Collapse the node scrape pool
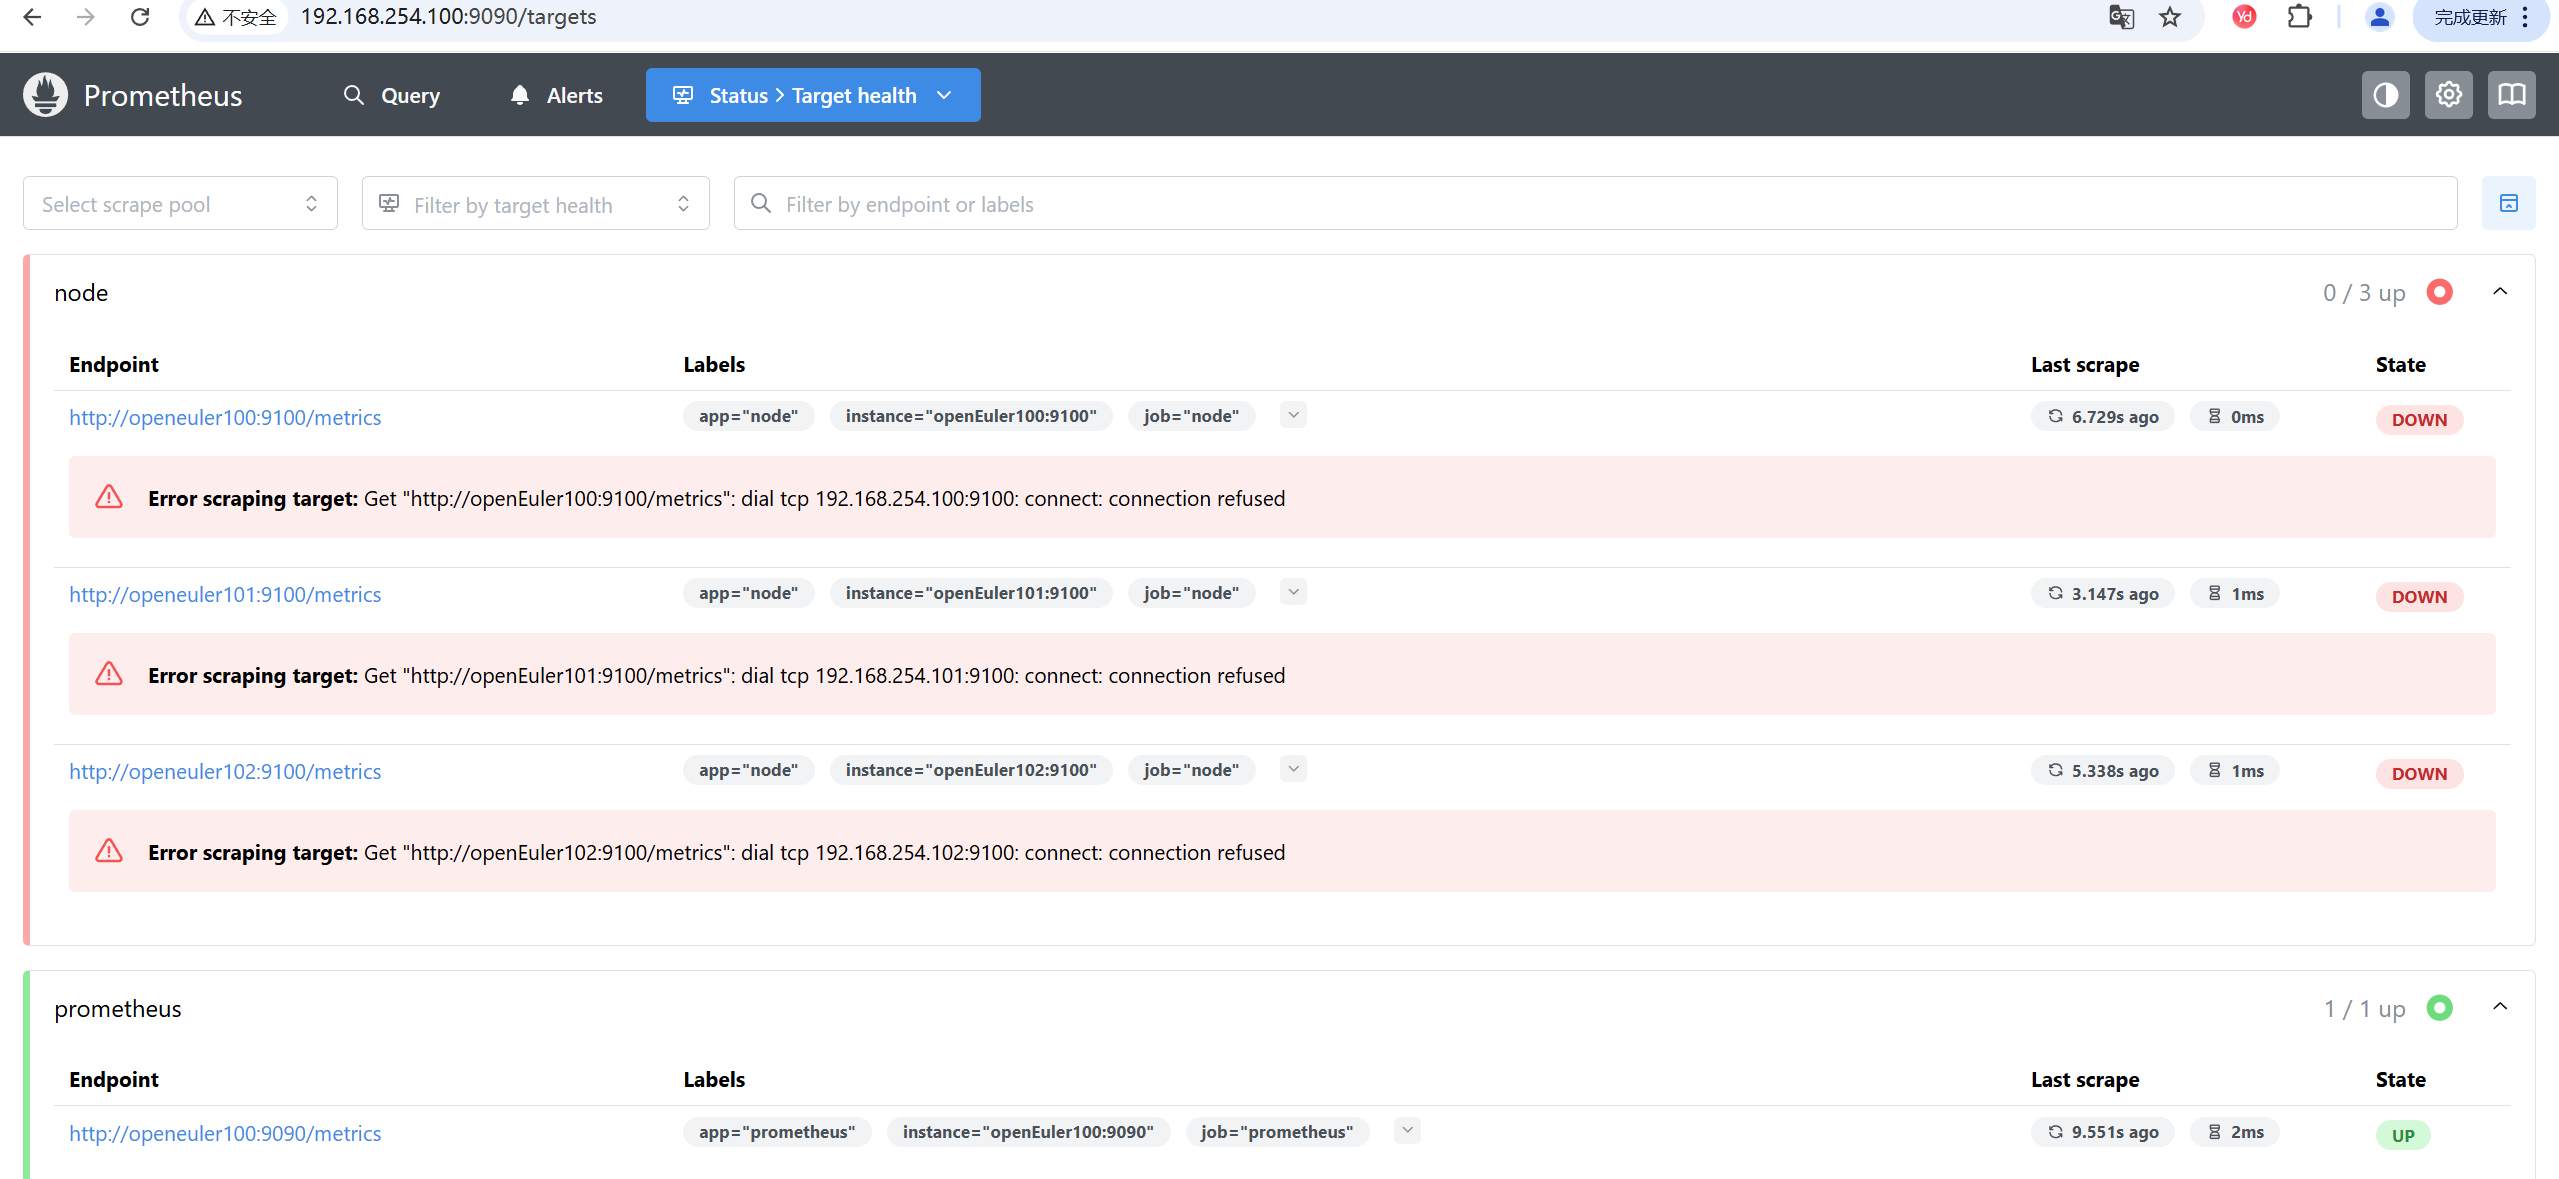2559x1179 pixels. coord(2500,292)
